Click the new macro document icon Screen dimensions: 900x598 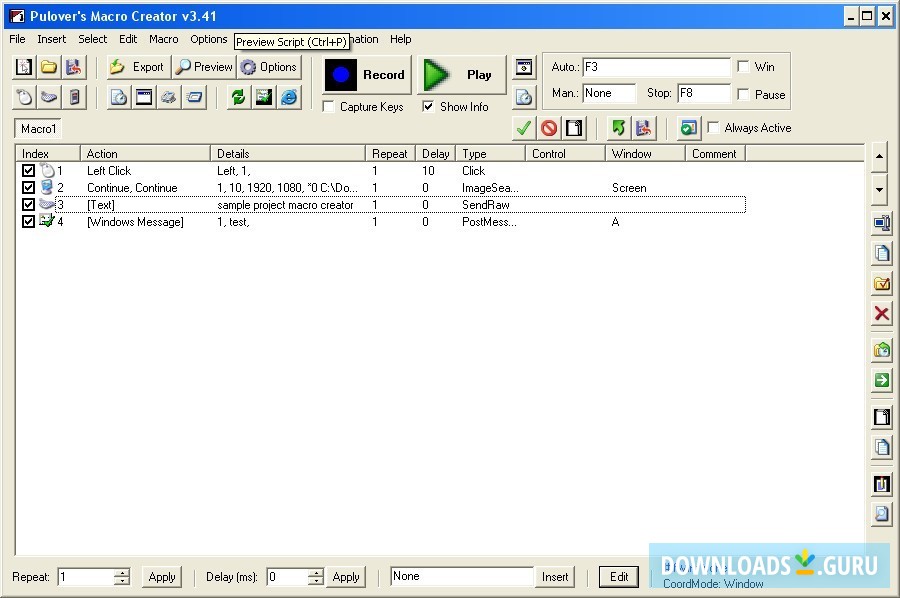22,66
